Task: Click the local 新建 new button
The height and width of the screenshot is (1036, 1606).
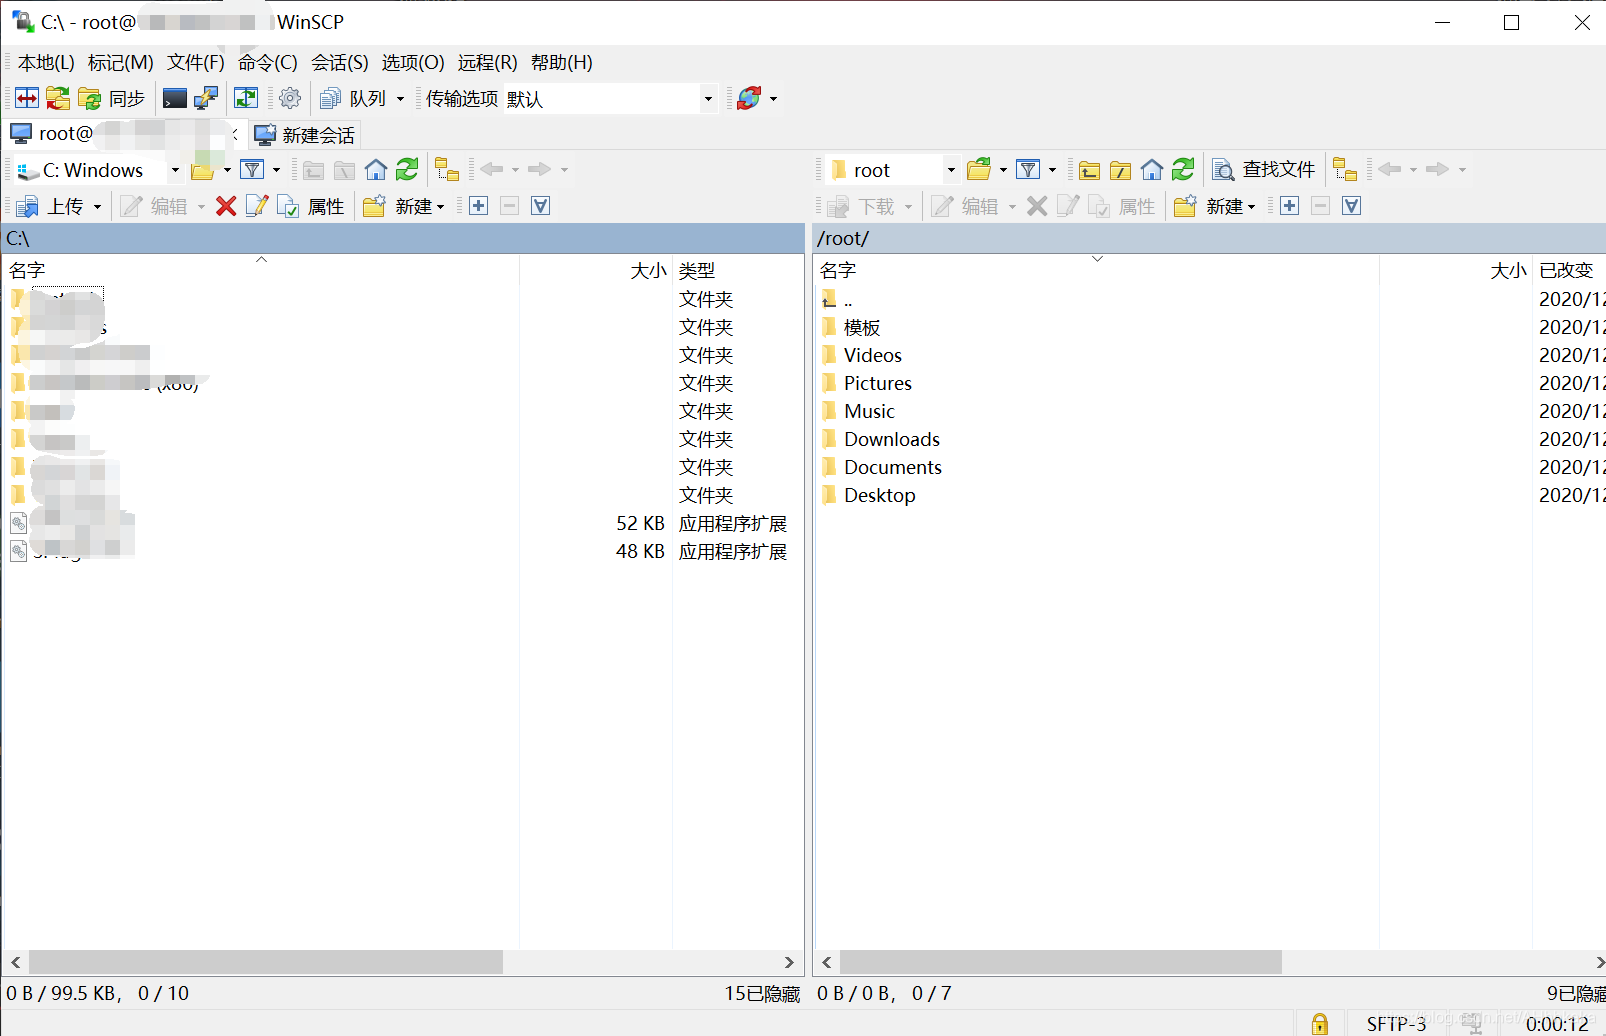Action: tap(404, 206)
